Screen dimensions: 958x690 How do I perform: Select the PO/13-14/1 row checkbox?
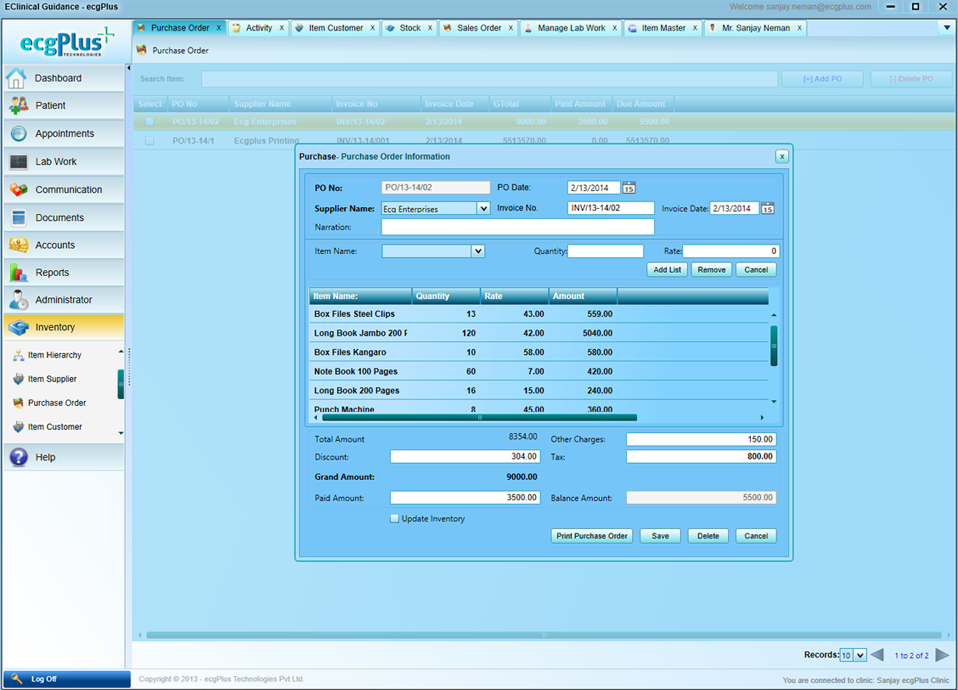click(149, 141)
